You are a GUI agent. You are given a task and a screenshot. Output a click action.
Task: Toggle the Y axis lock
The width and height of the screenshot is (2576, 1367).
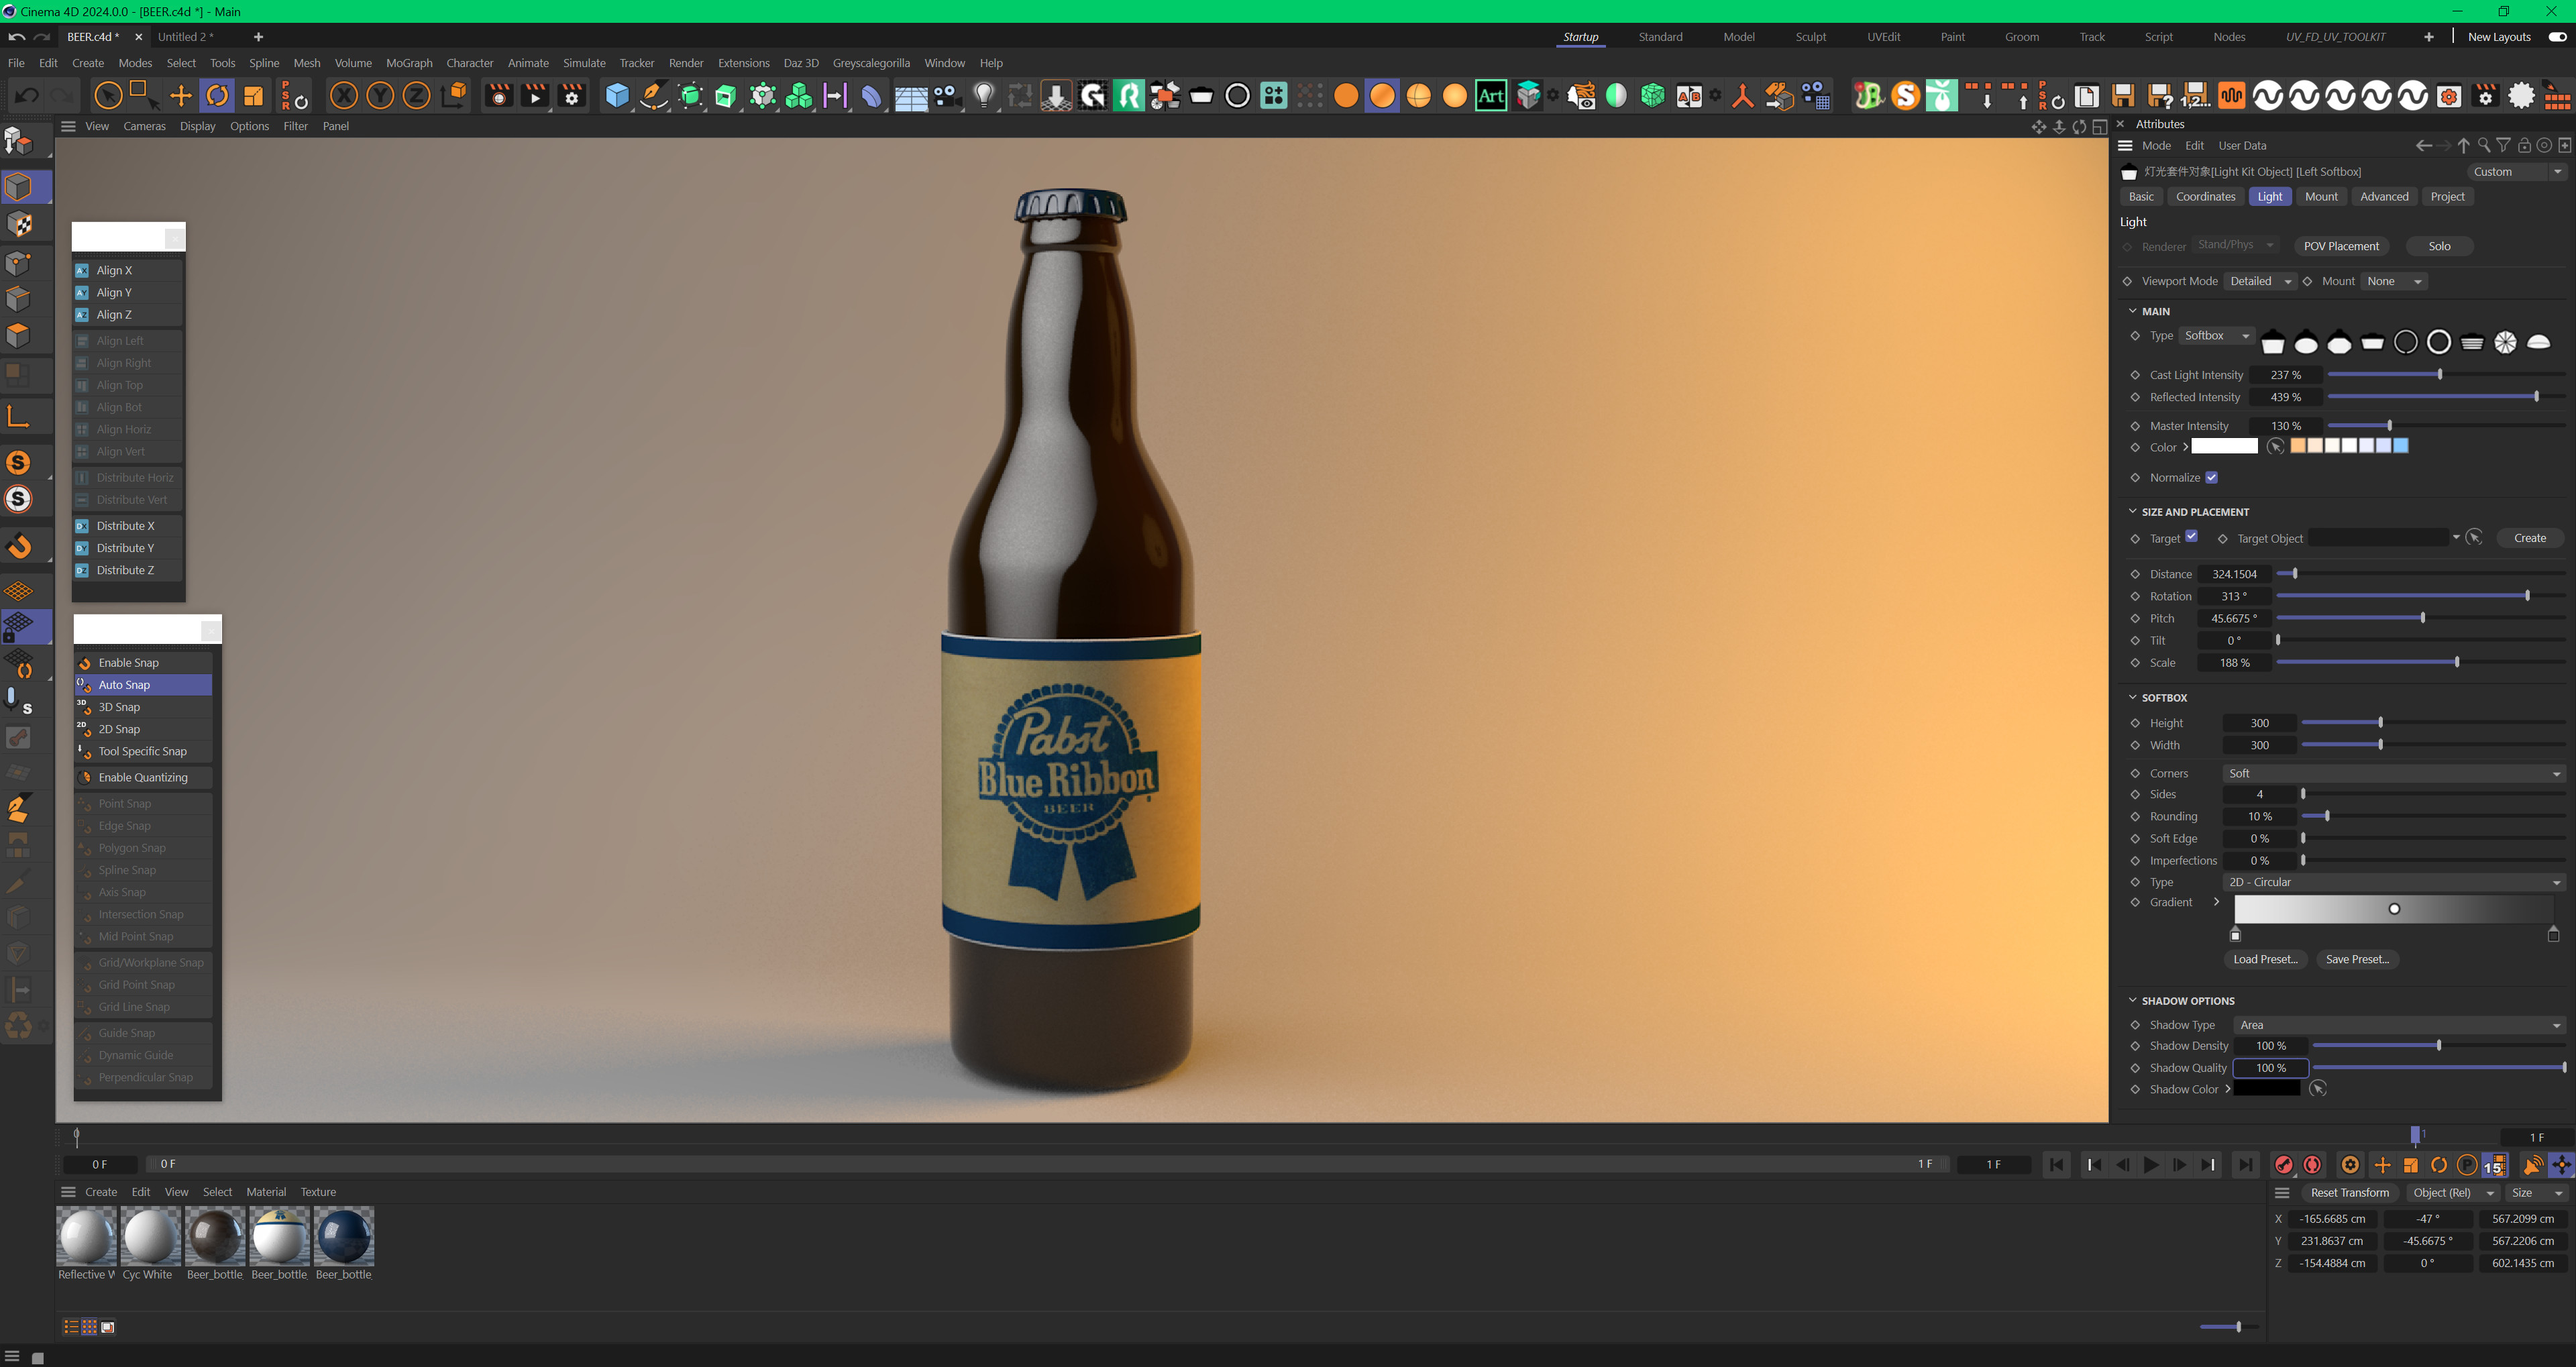[x=380, y=96]
